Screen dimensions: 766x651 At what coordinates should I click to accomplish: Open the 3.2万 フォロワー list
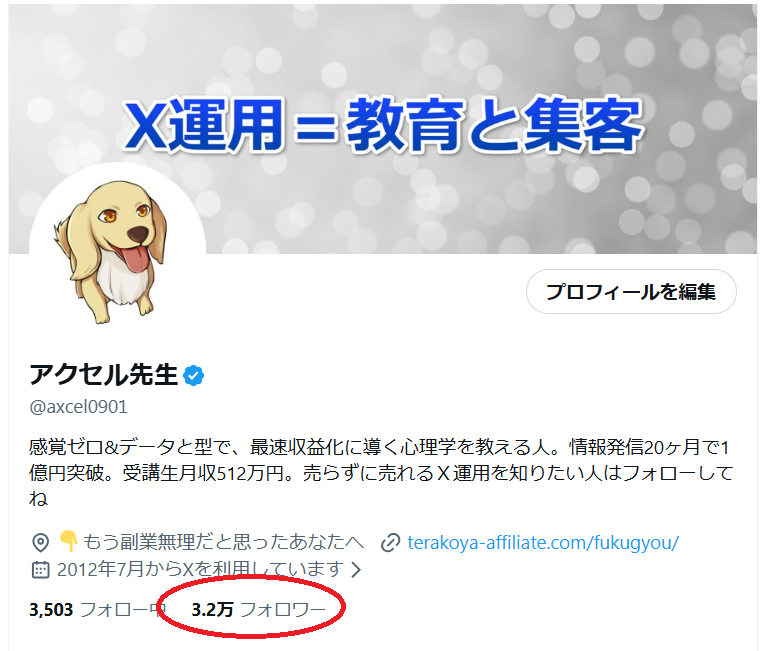[258, 609]
